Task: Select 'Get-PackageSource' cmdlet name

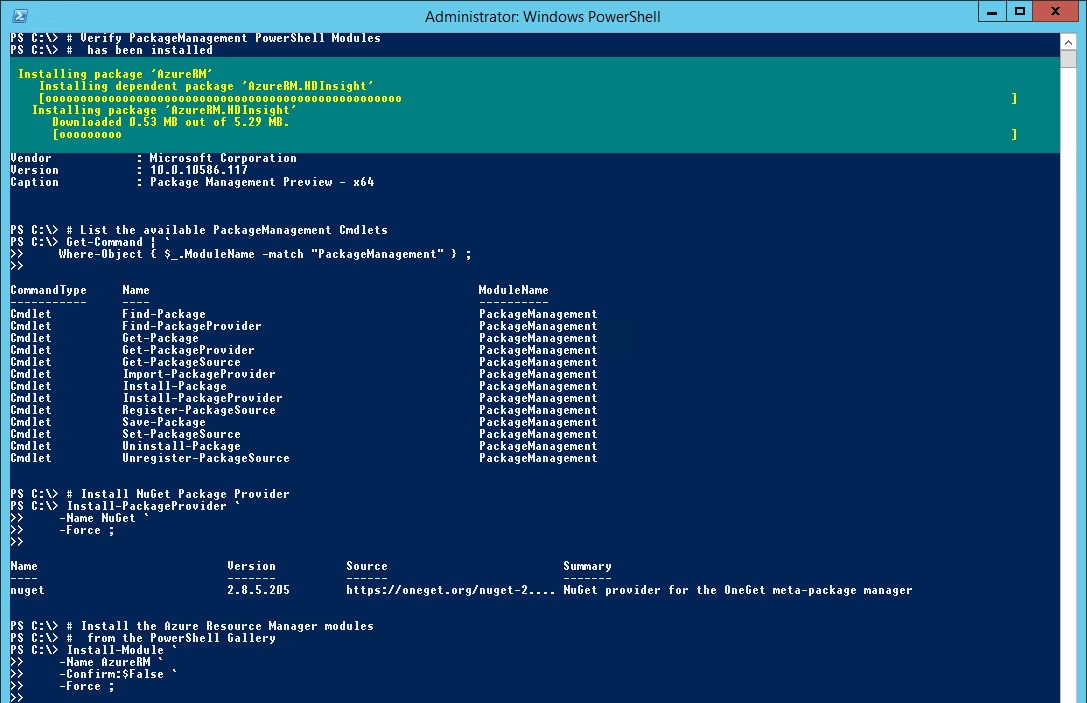Action: point(182,362)
